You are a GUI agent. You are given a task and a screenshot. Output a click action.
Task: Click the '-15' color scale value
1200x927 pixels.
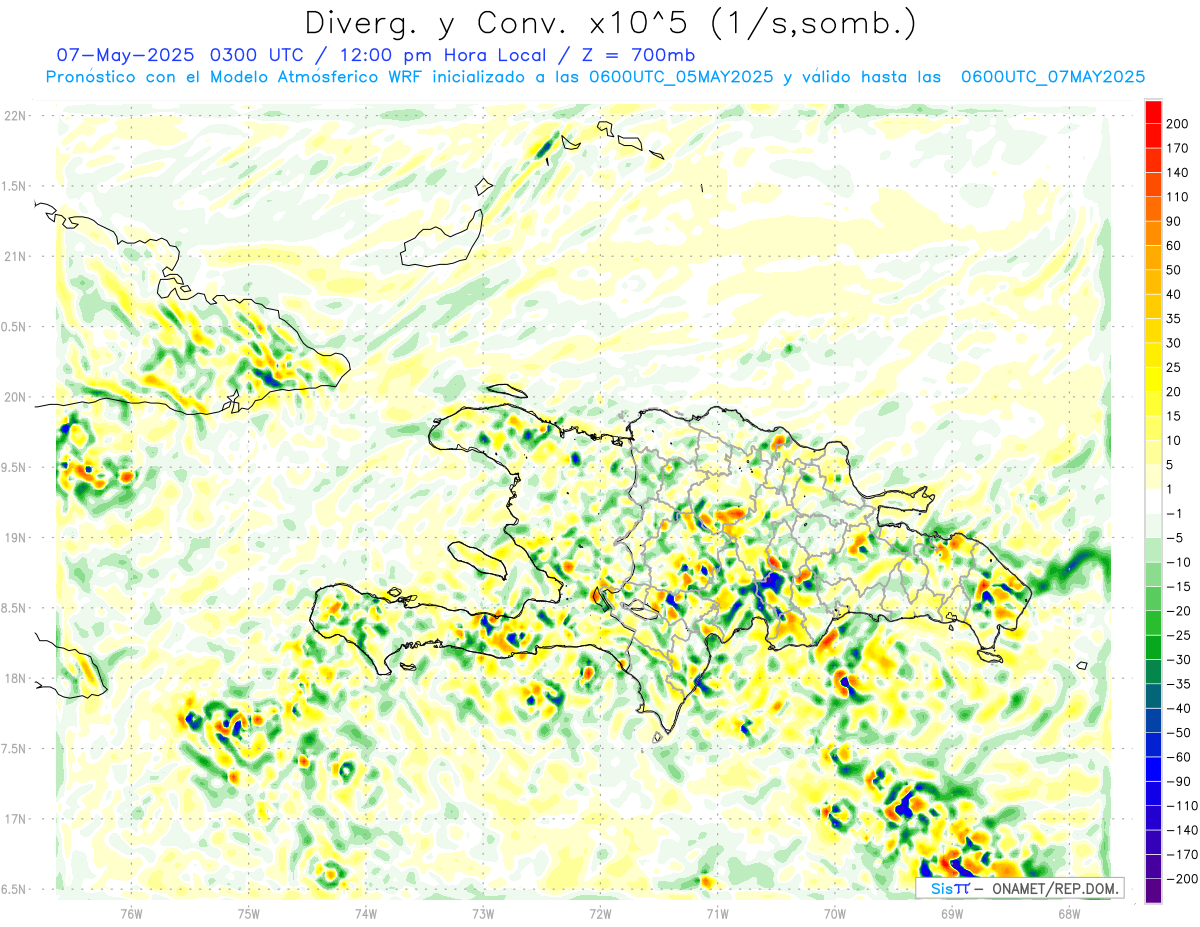(x=1179, y=587)
